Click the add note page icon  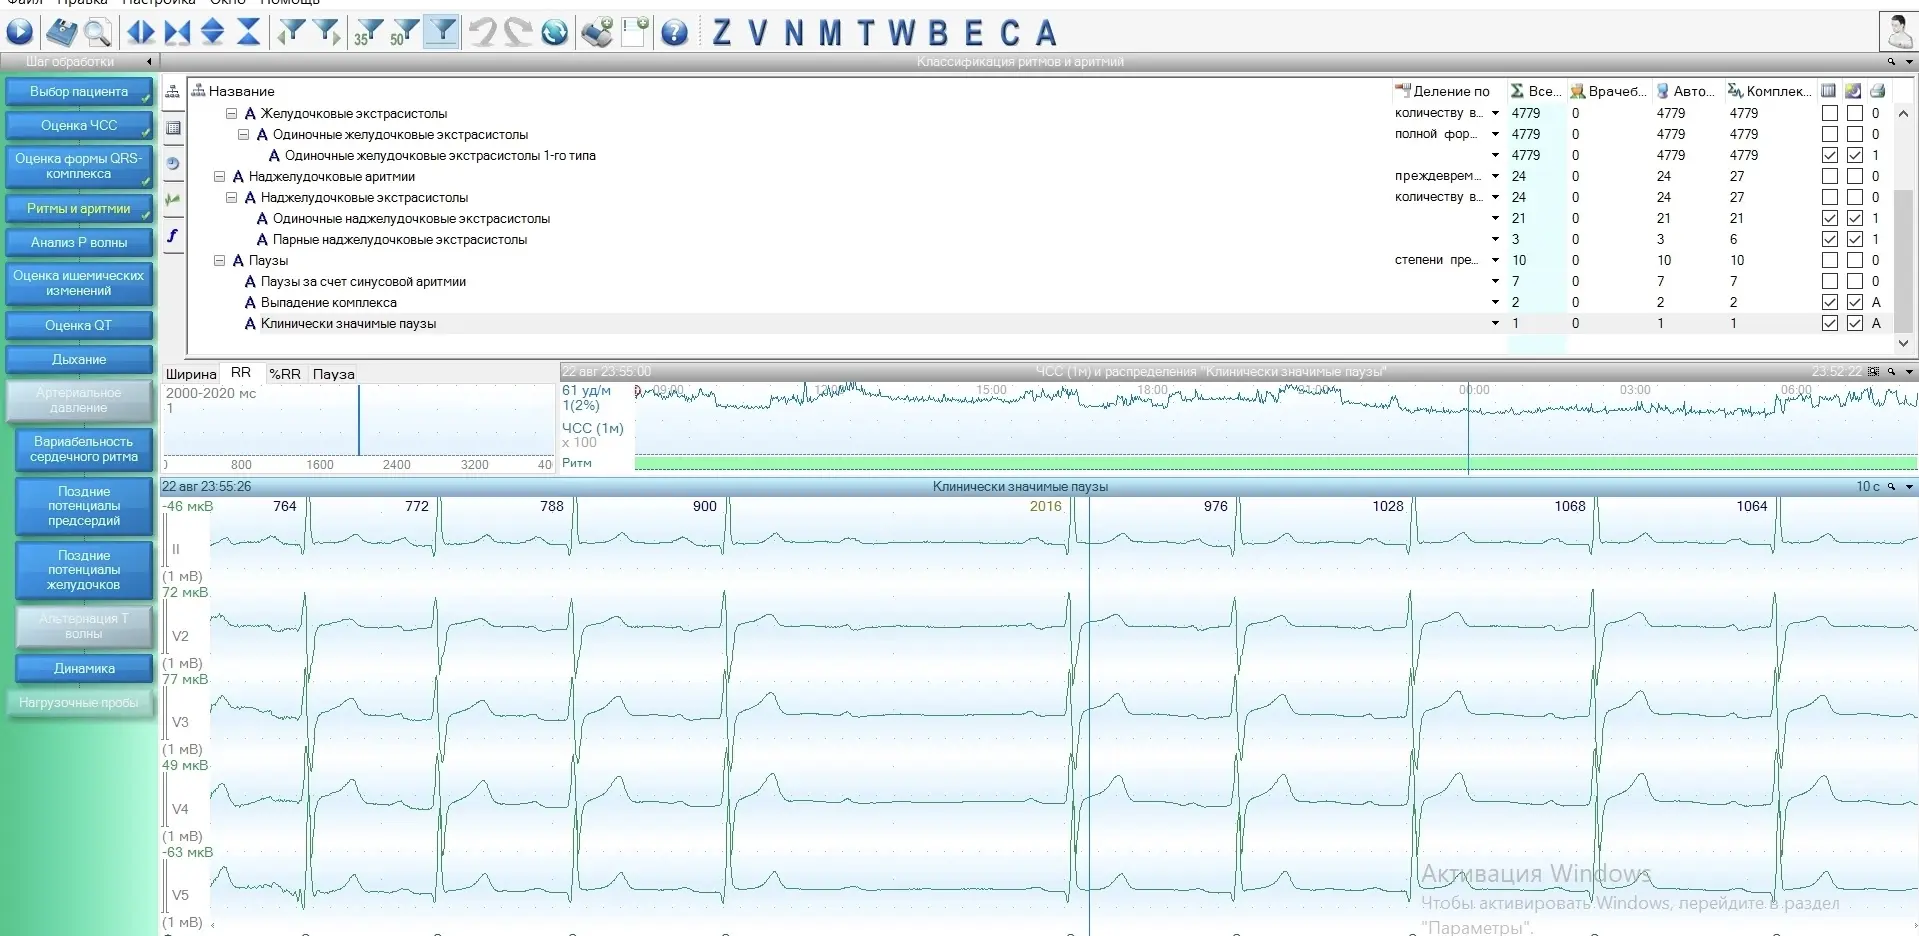(634, 33)
